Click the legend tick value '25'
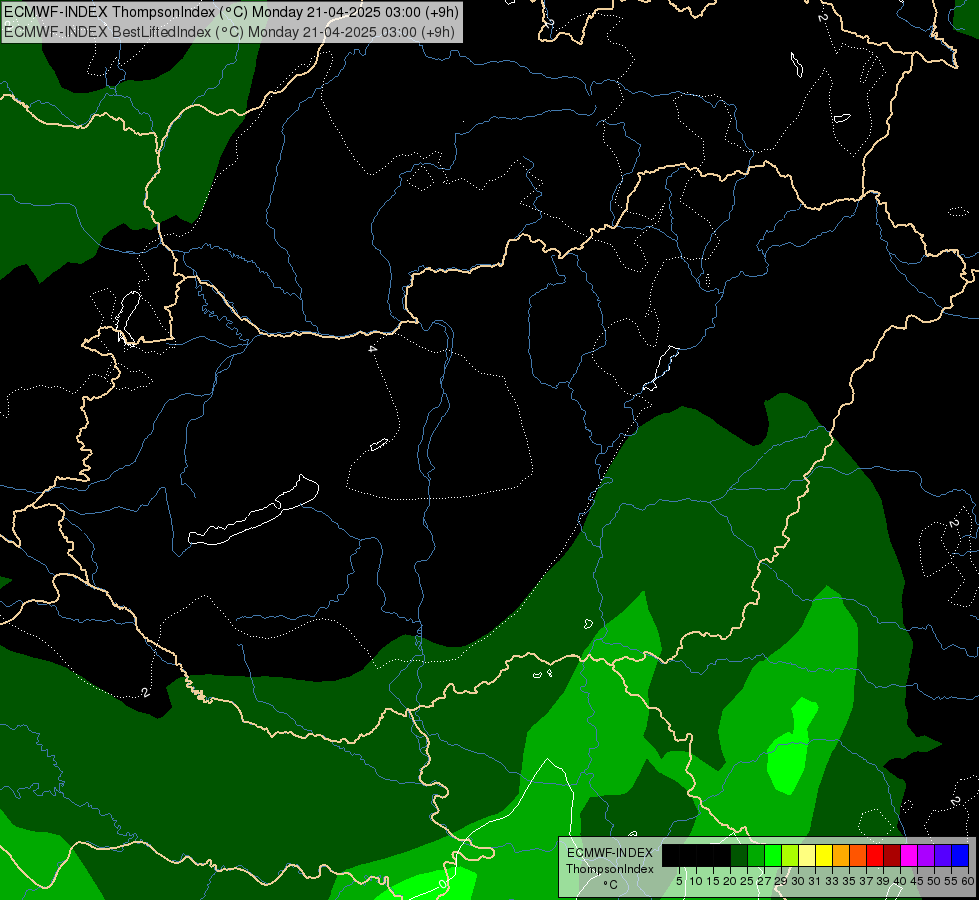Image resolution: width=979 pixels, height=900 pixels. (747, 881)
